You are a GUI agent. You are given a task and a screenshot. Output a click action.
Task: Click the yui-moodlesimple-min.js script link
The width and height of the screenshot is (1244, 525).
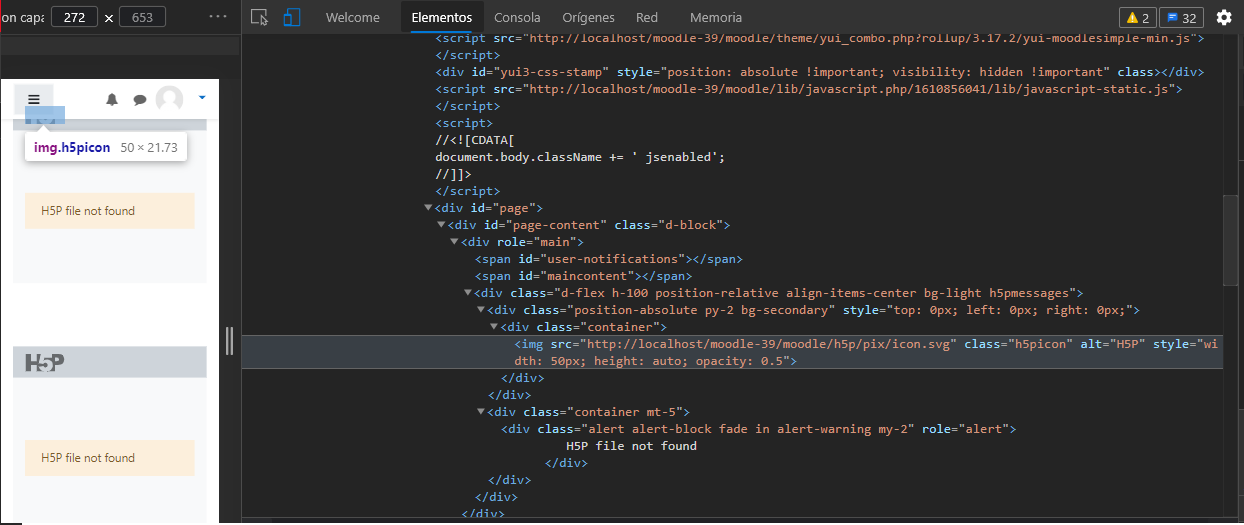click(859, 38)
